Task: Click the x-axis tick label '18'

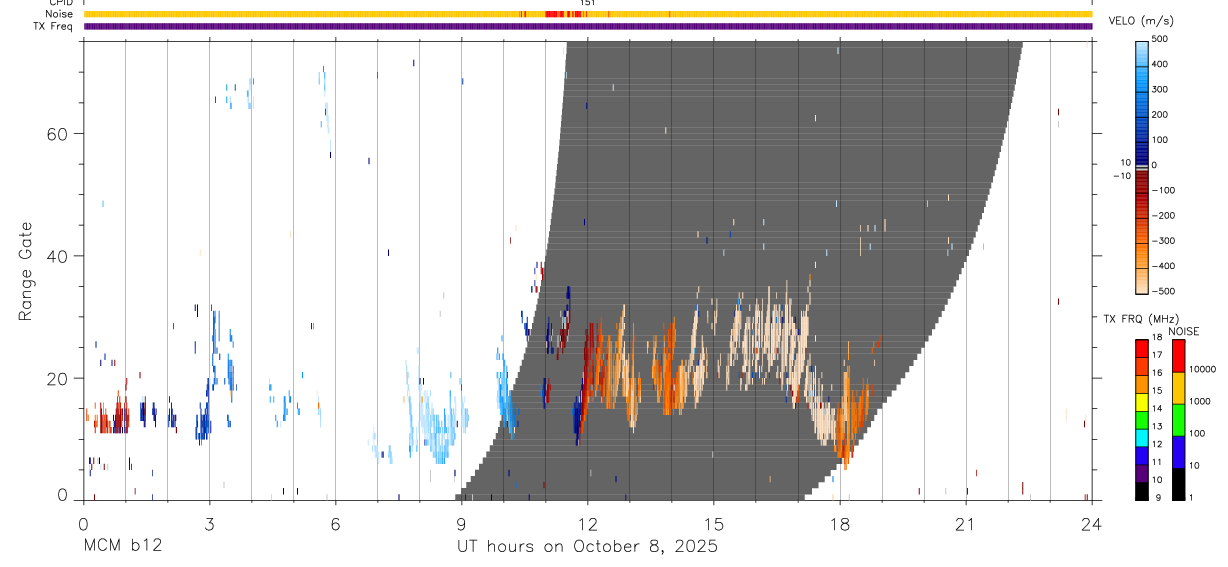Action: pos(840,523)
